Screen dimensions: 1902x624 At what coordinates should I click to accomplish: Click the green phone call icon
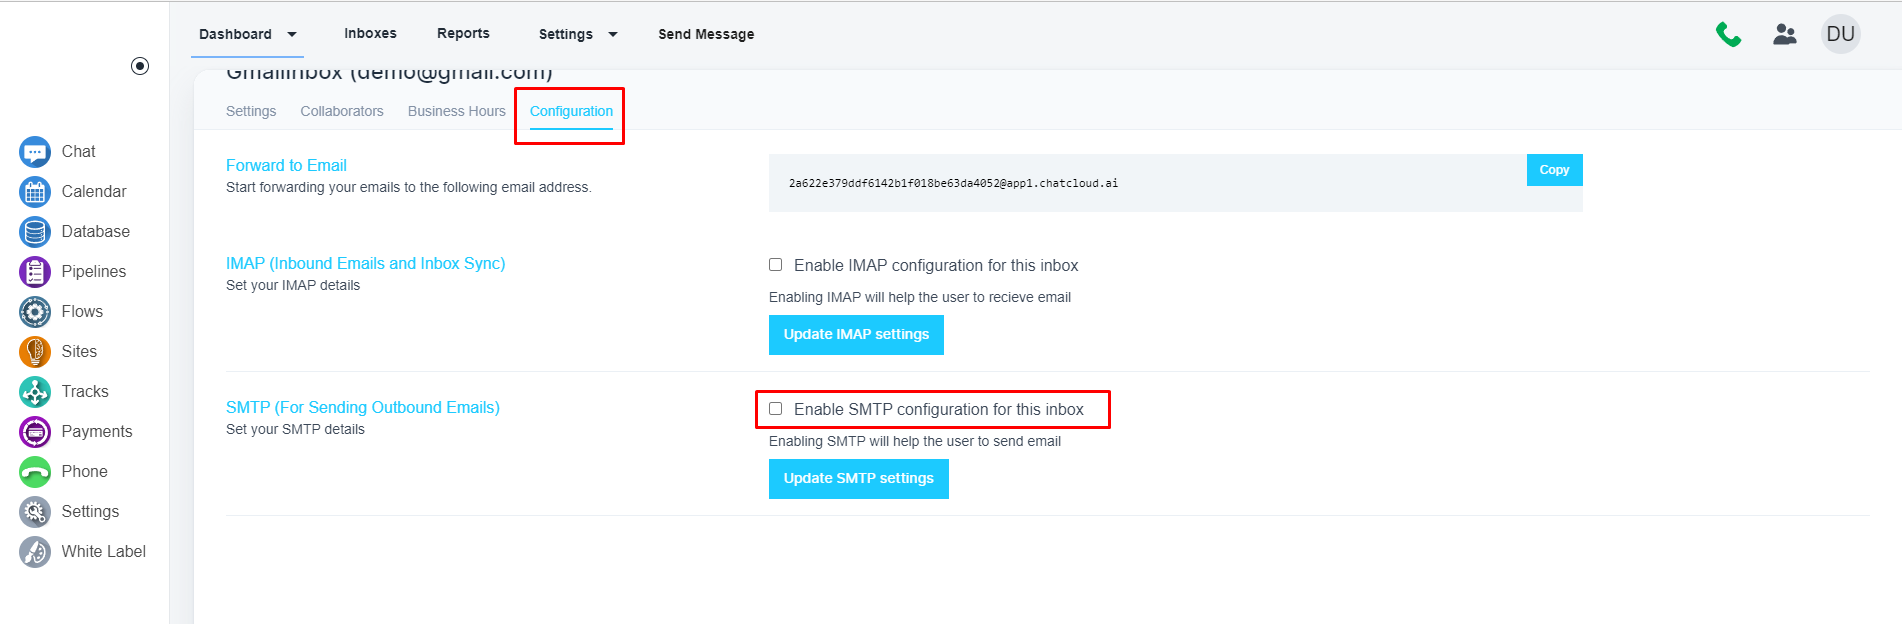1728,35
